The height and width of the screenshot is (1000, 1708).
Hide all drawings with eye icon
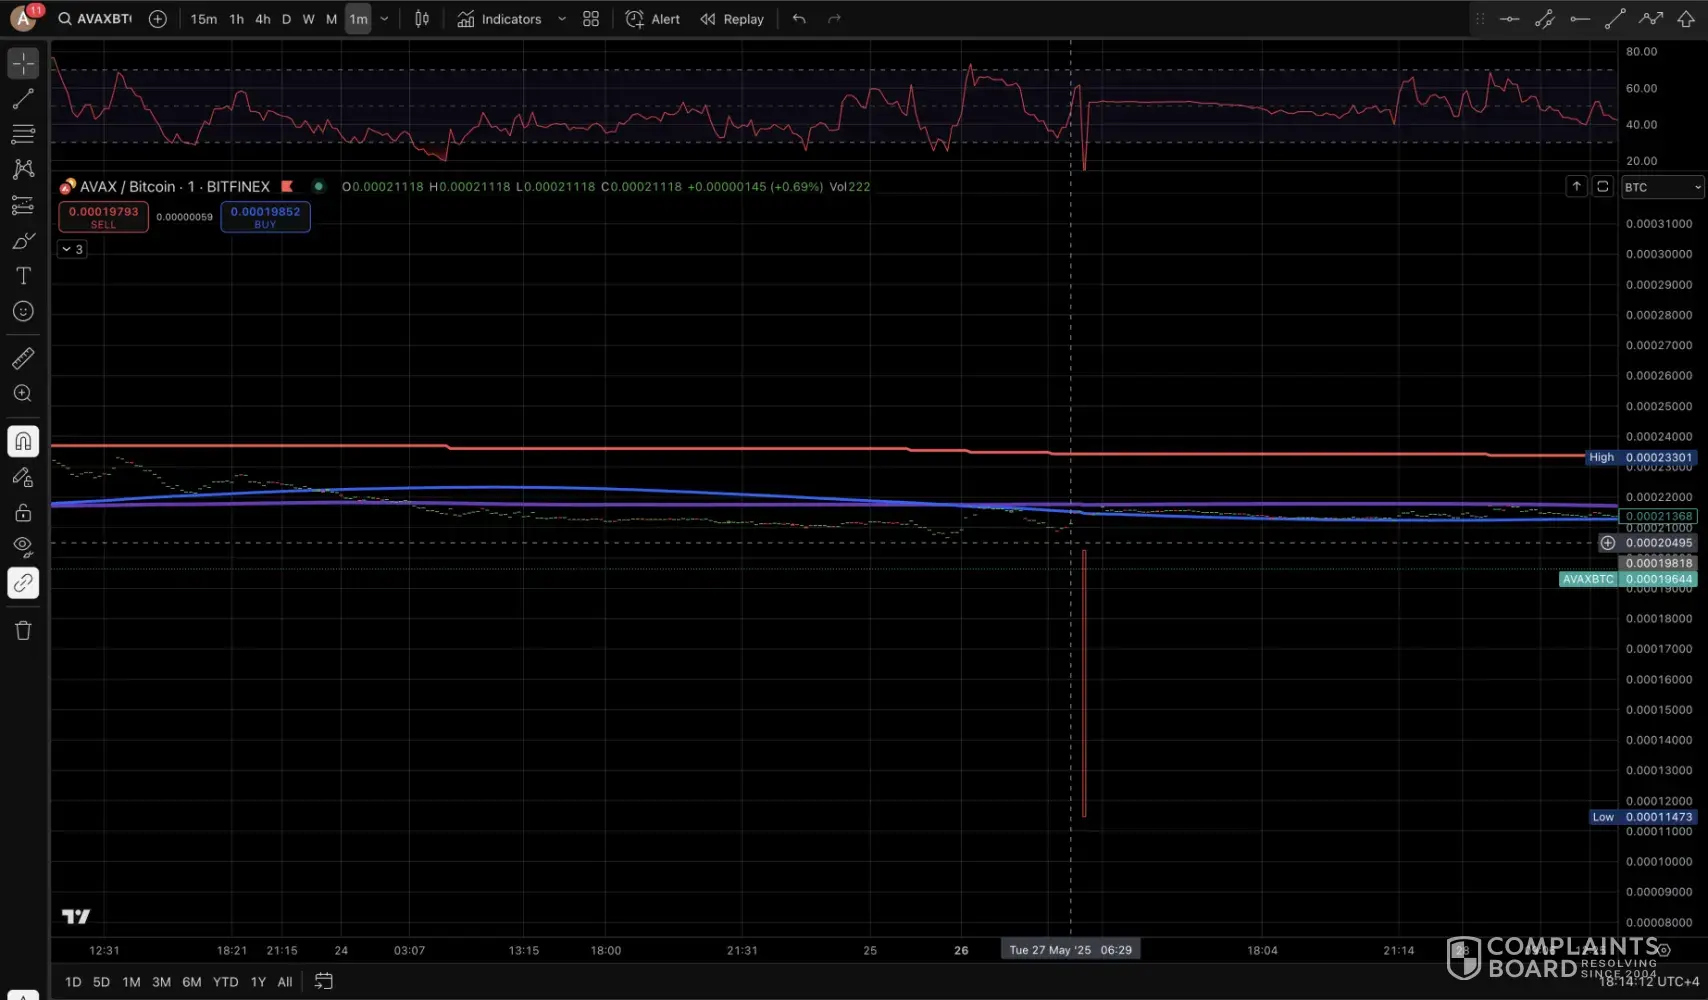point(23,546)
